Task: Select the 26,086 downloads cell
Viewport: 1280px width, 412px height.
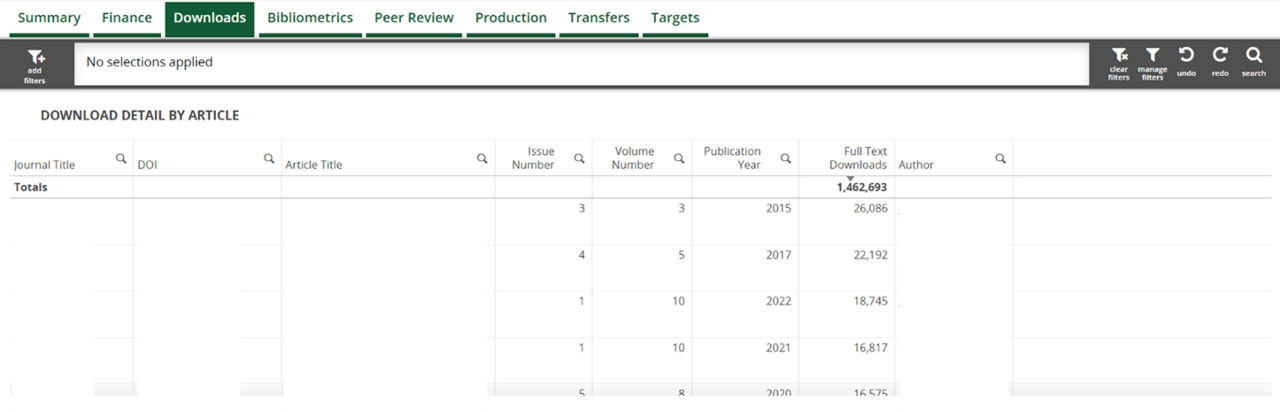Action: click(870, 209)
